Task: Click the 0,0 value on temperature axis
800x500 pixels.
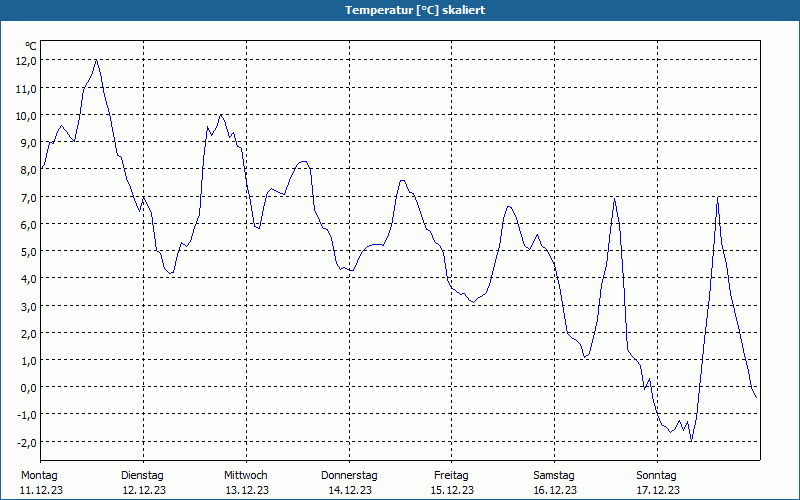Action: click(28, 387)
